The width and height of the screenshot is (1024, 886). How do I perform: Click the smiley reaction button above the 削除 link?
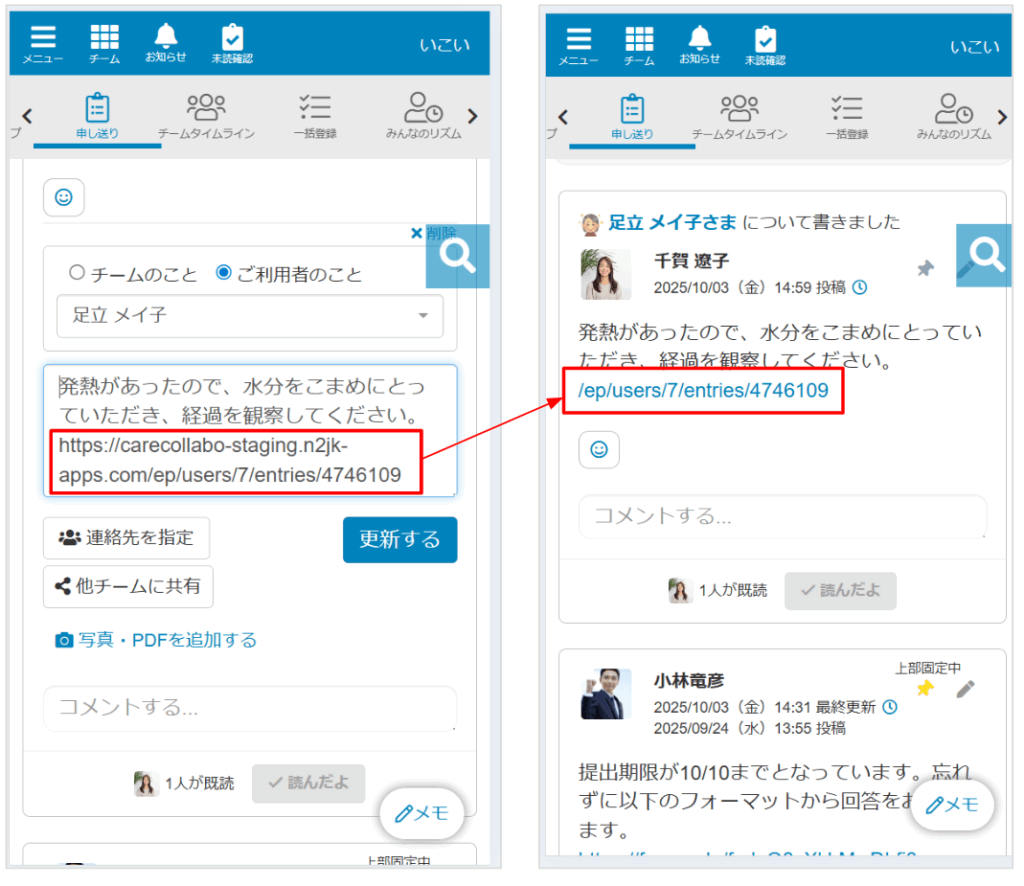click(x=63, y=198)
